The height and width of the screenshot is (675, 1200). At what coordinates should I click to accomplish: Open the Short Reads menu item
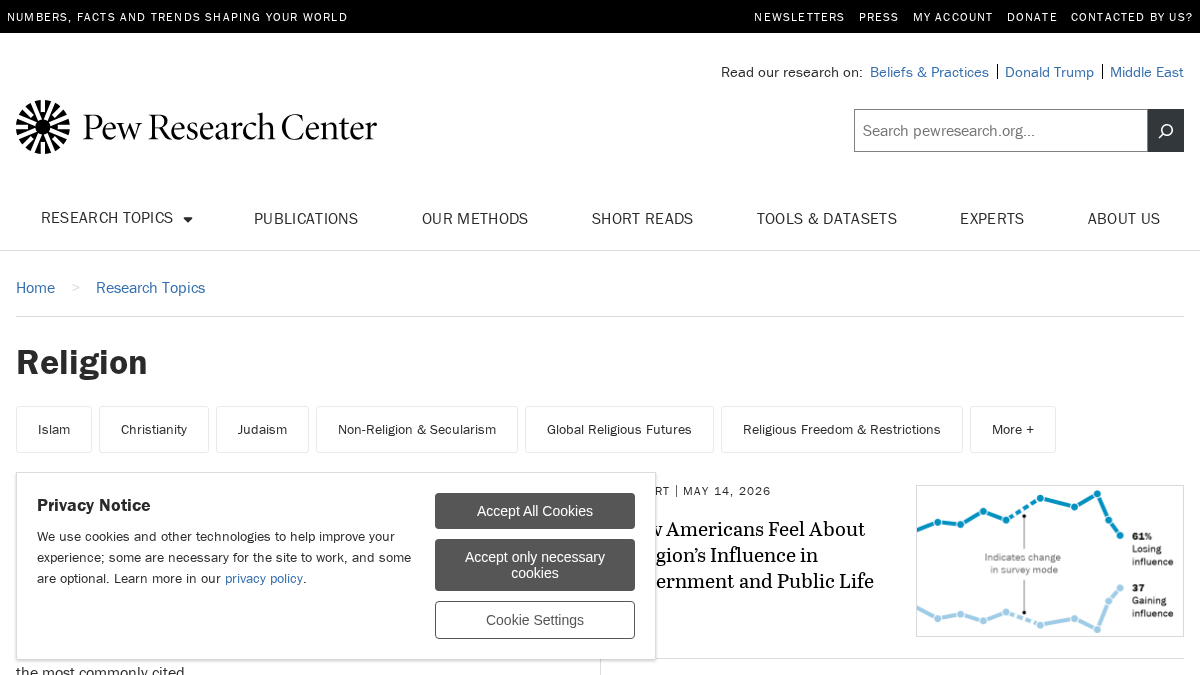642,219
